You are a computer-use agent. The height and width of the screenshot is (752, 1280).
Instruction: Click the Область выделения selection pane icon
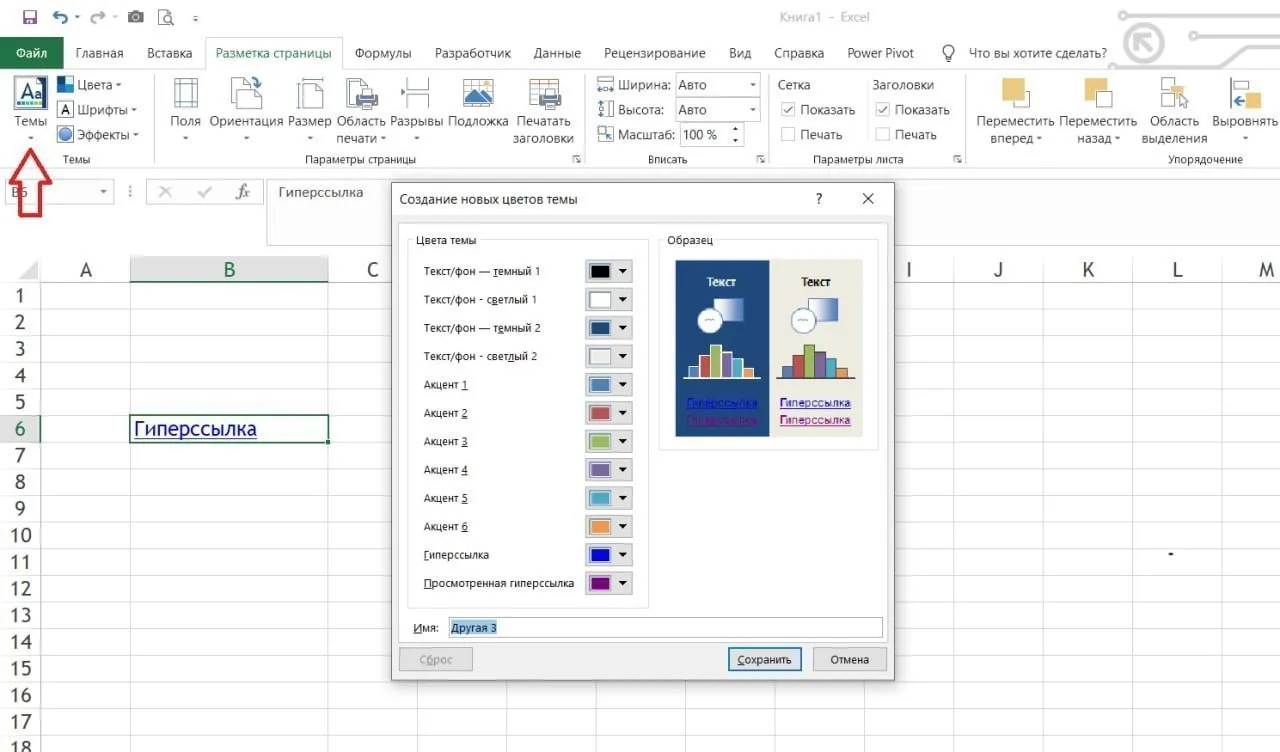click(x=1174, y=93)
